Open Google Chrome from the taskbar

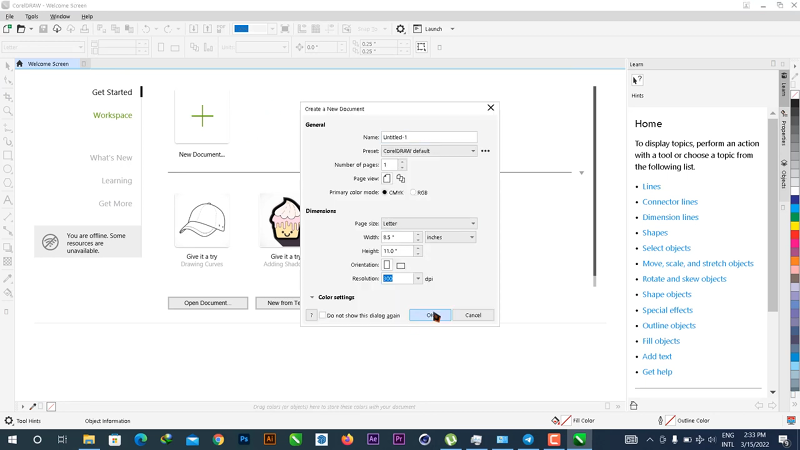pos(218,439)
